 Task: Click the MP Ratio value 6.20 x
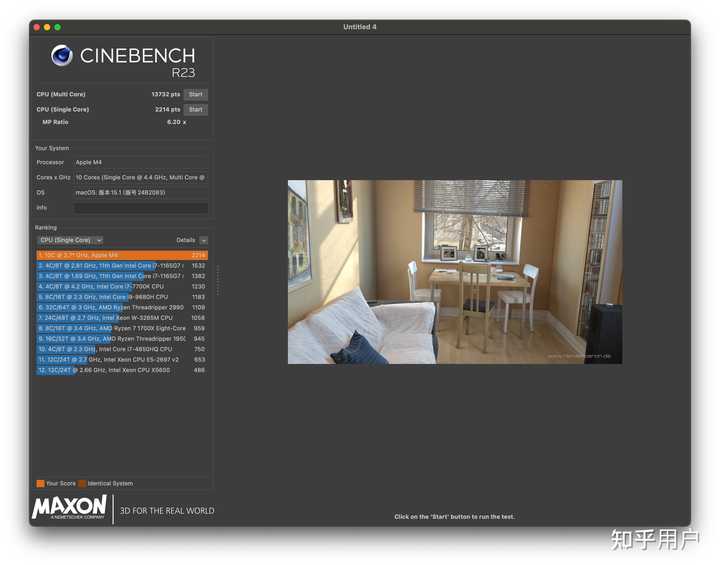click(177, 122)
